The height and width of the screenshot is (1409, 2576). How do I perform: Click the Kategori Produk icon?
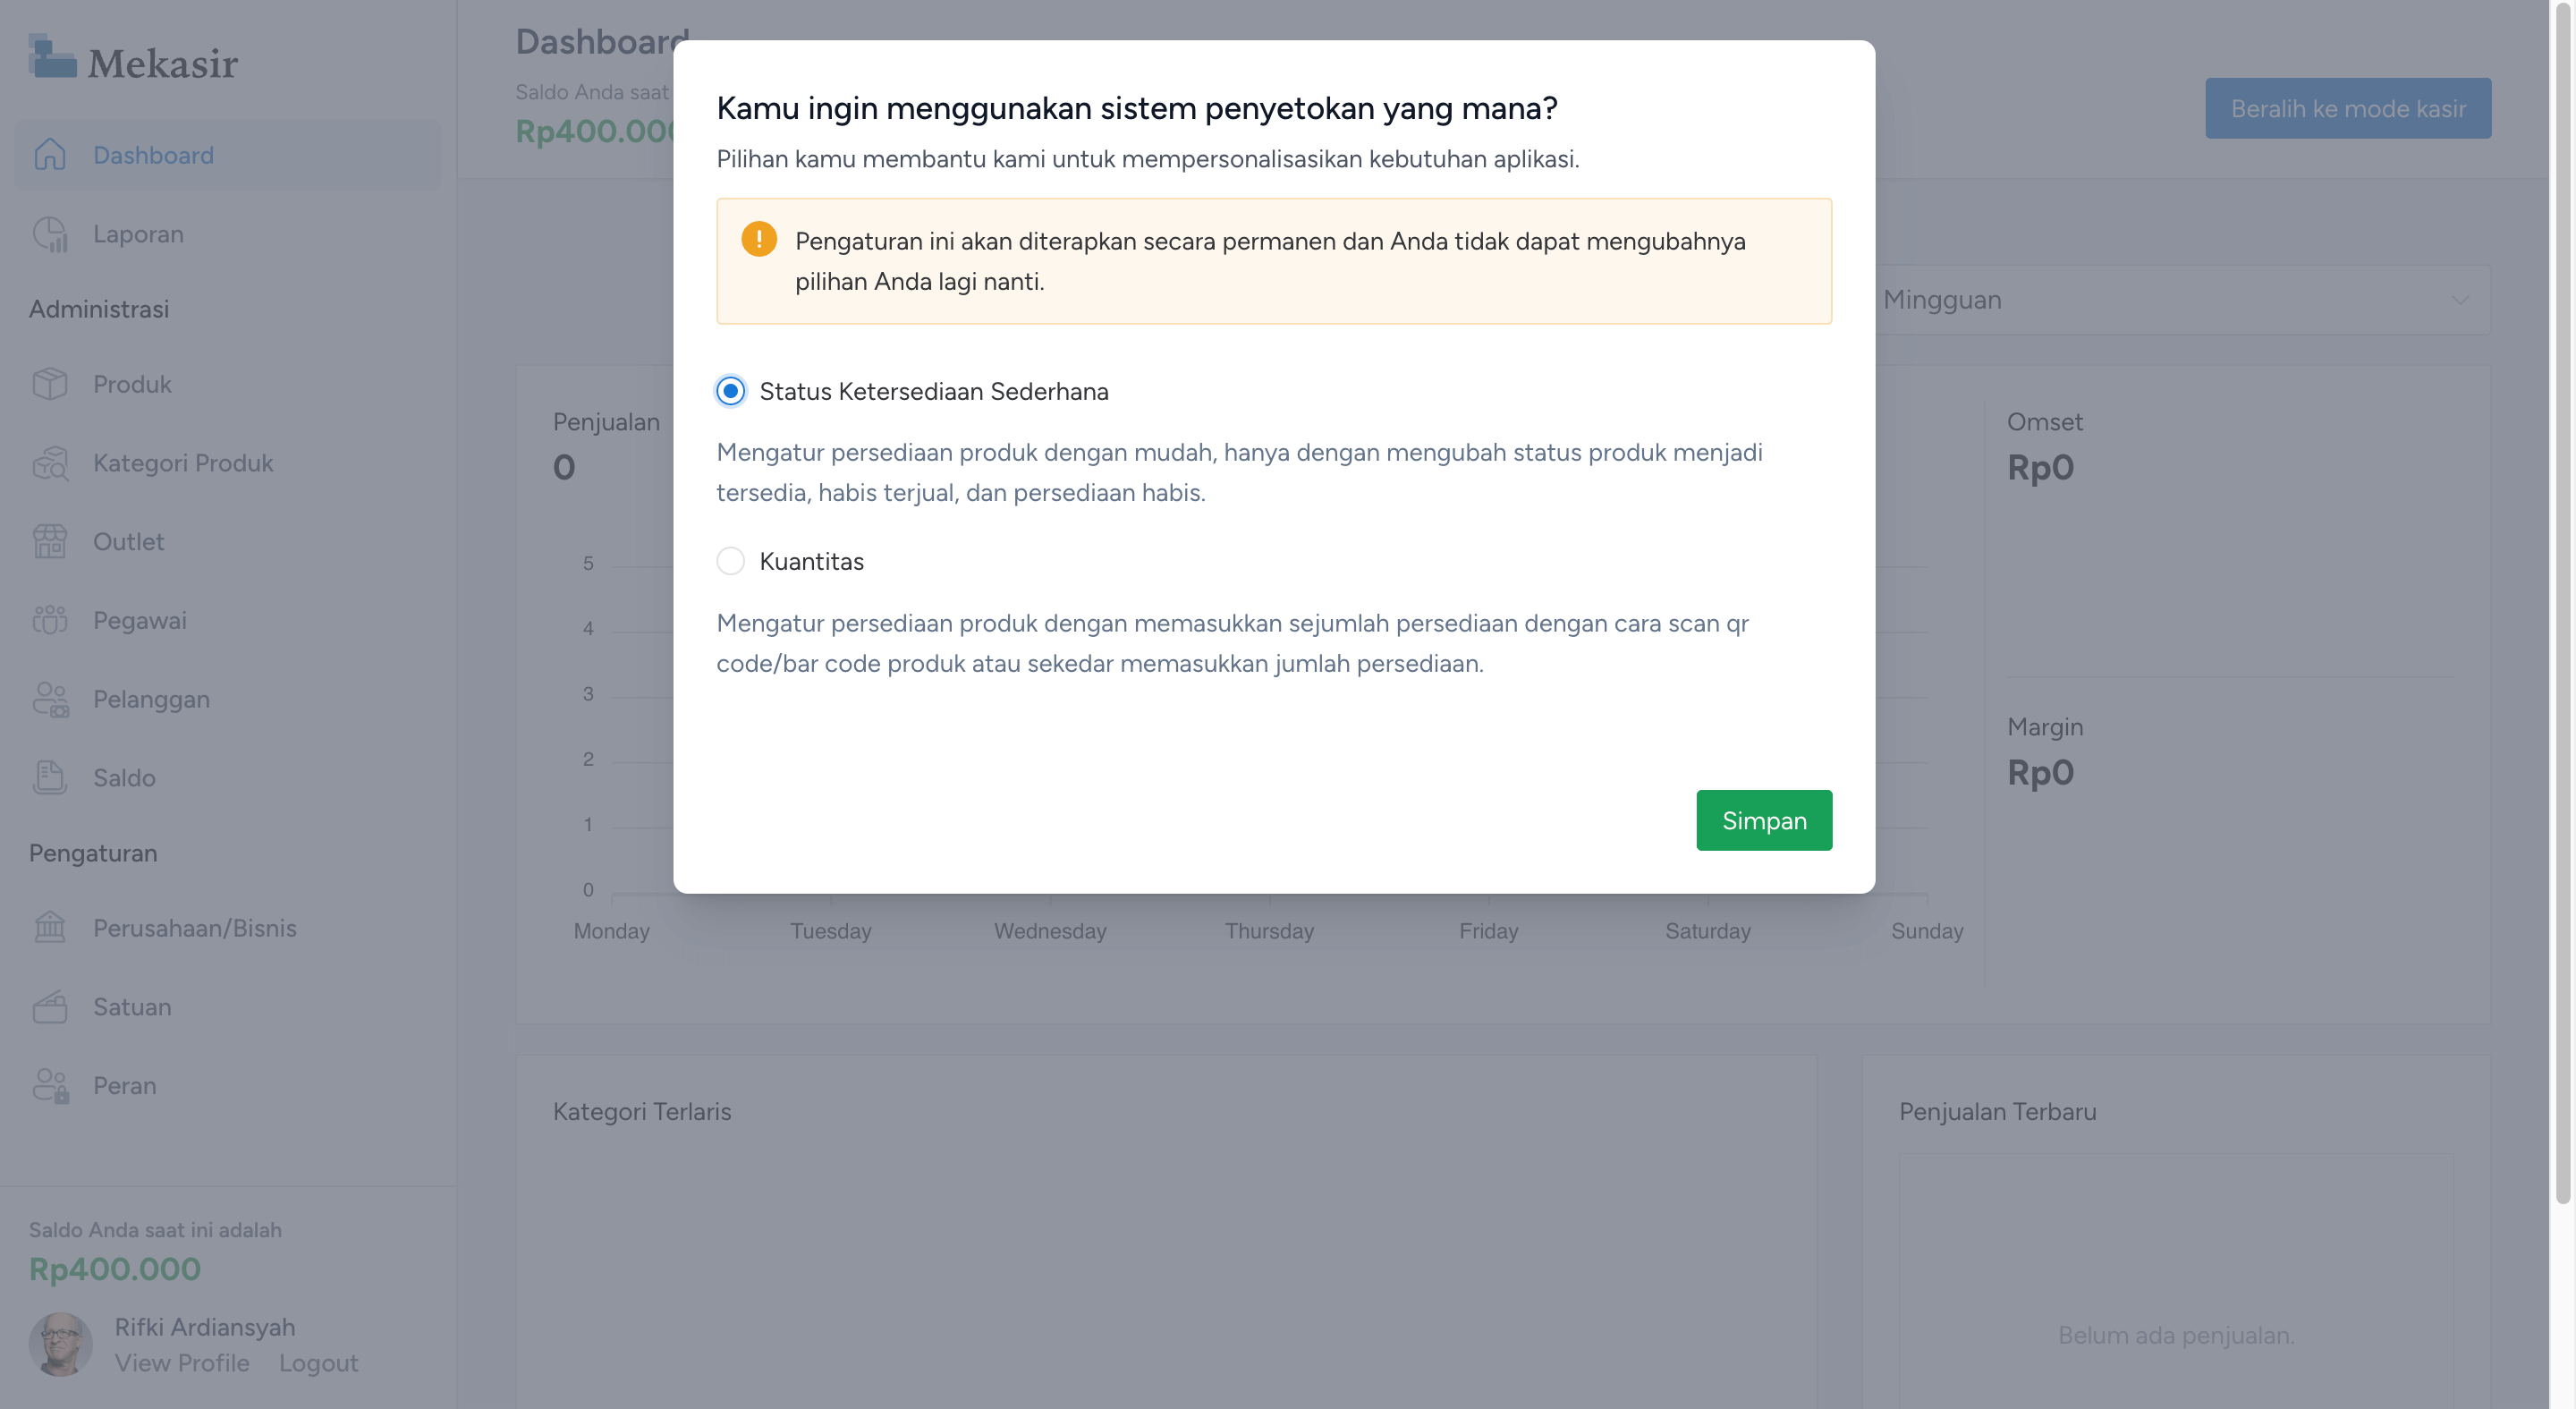pyautogui.click(x=49, y=463)
